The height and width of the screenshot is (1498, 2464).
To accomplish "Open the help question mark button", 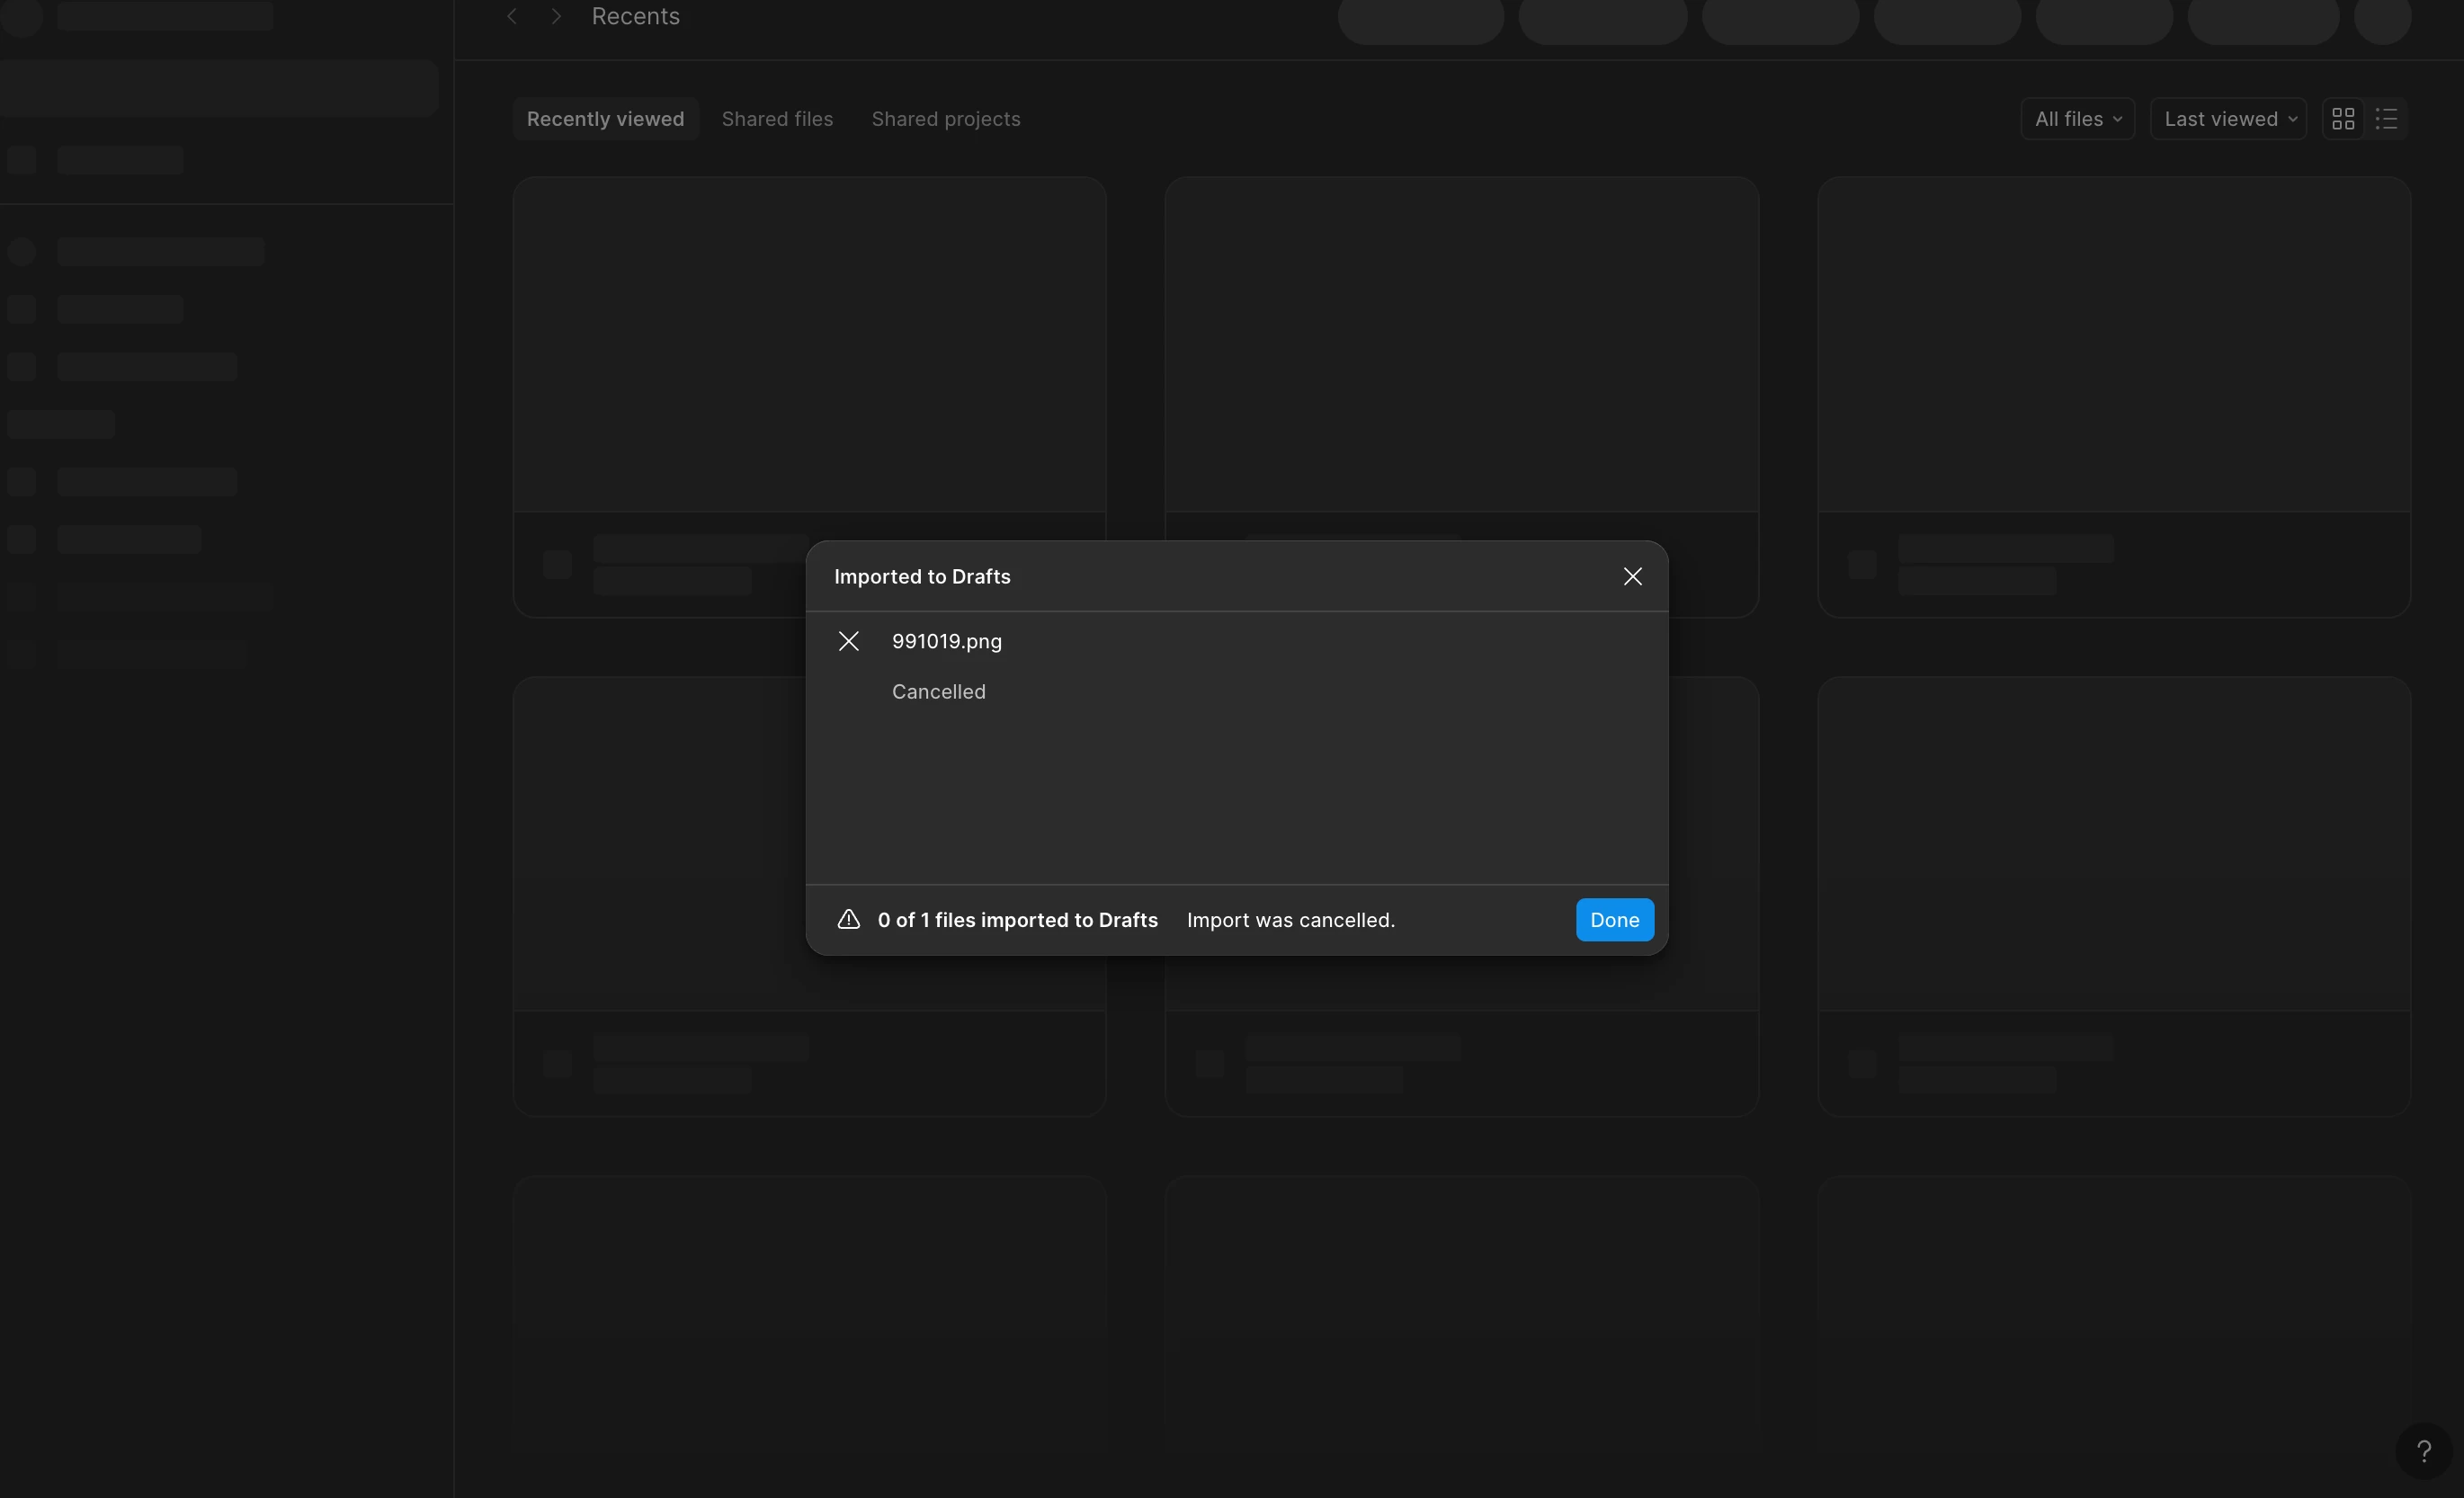I will [x=2423, y=1450].
